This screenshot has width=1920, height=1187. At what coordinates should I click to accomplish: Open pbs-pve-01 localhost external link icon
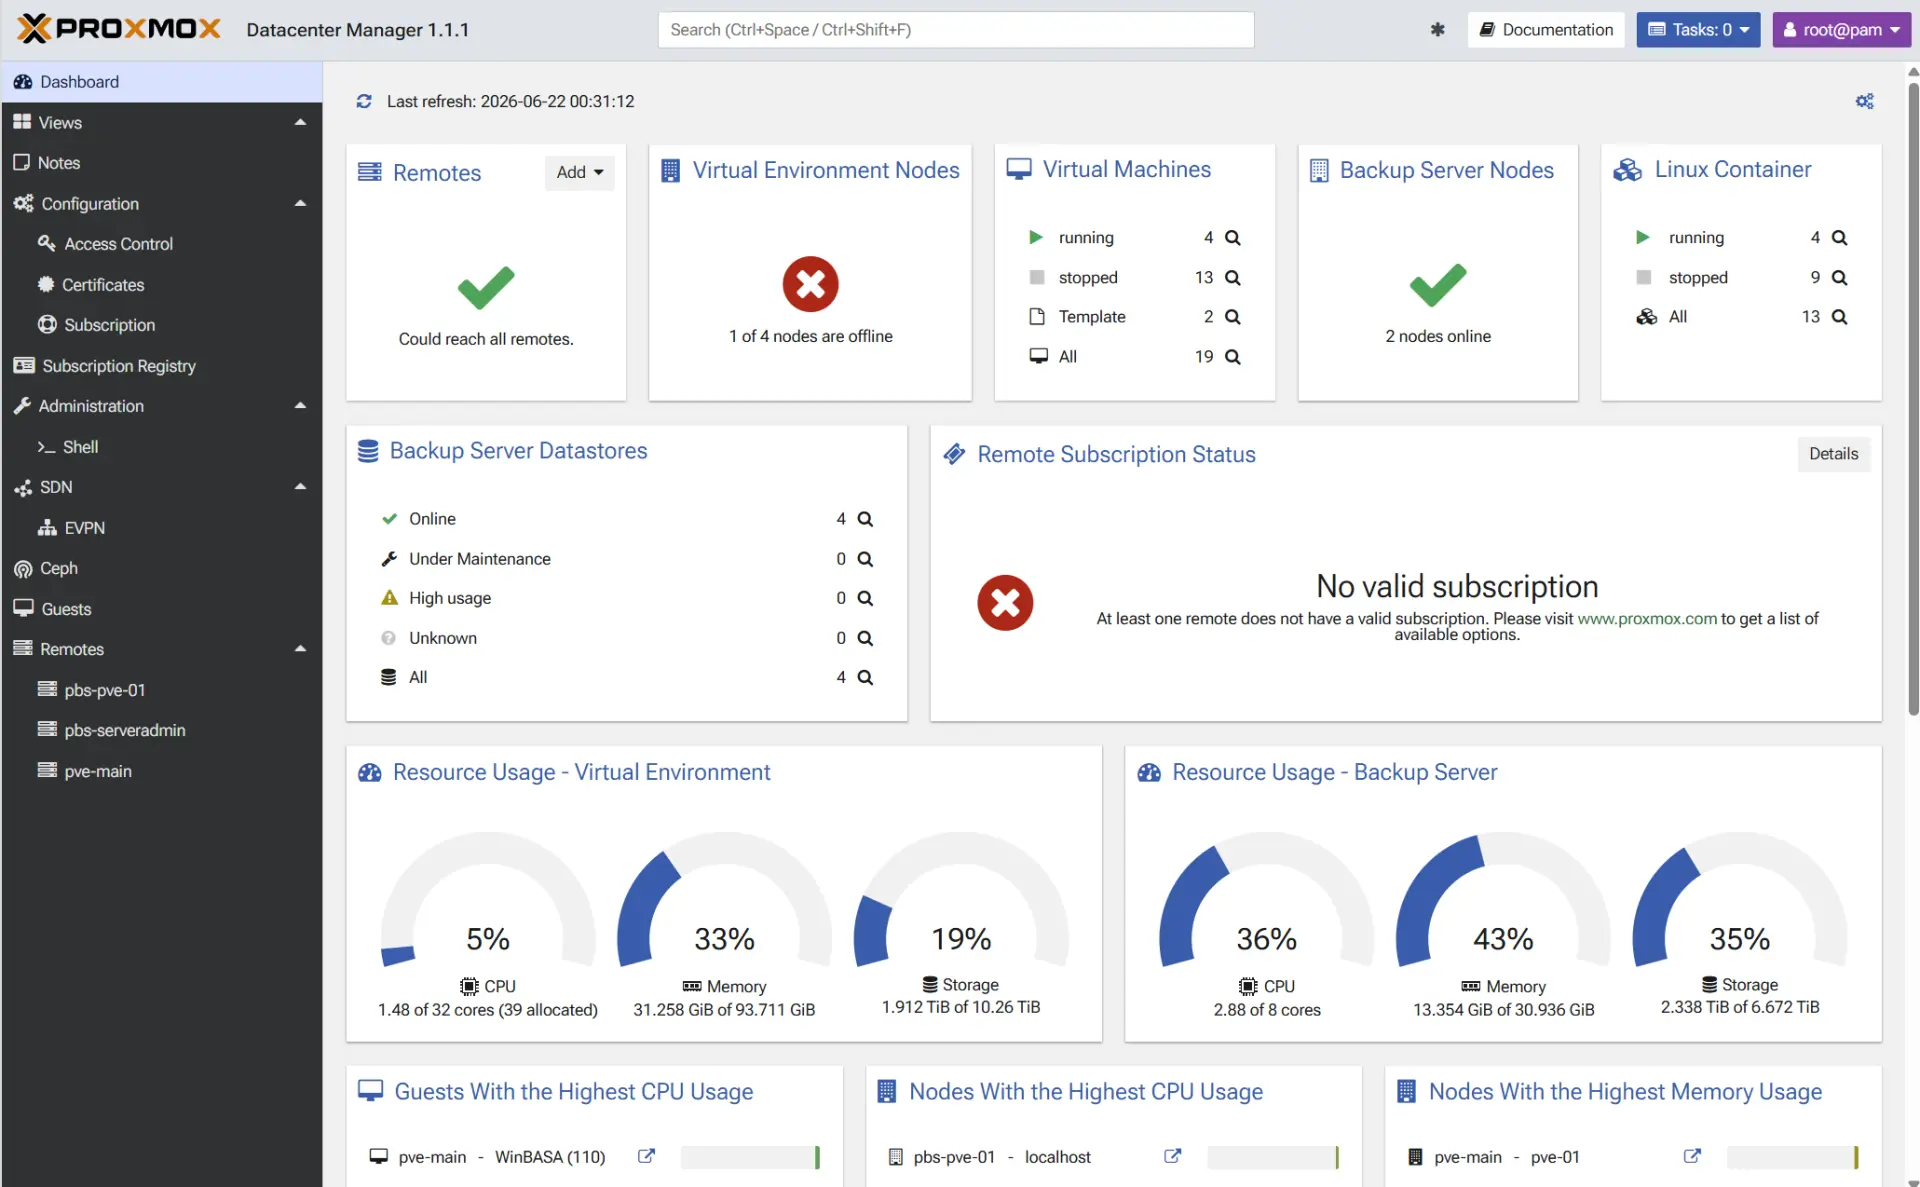[x=1172, y=1156]
